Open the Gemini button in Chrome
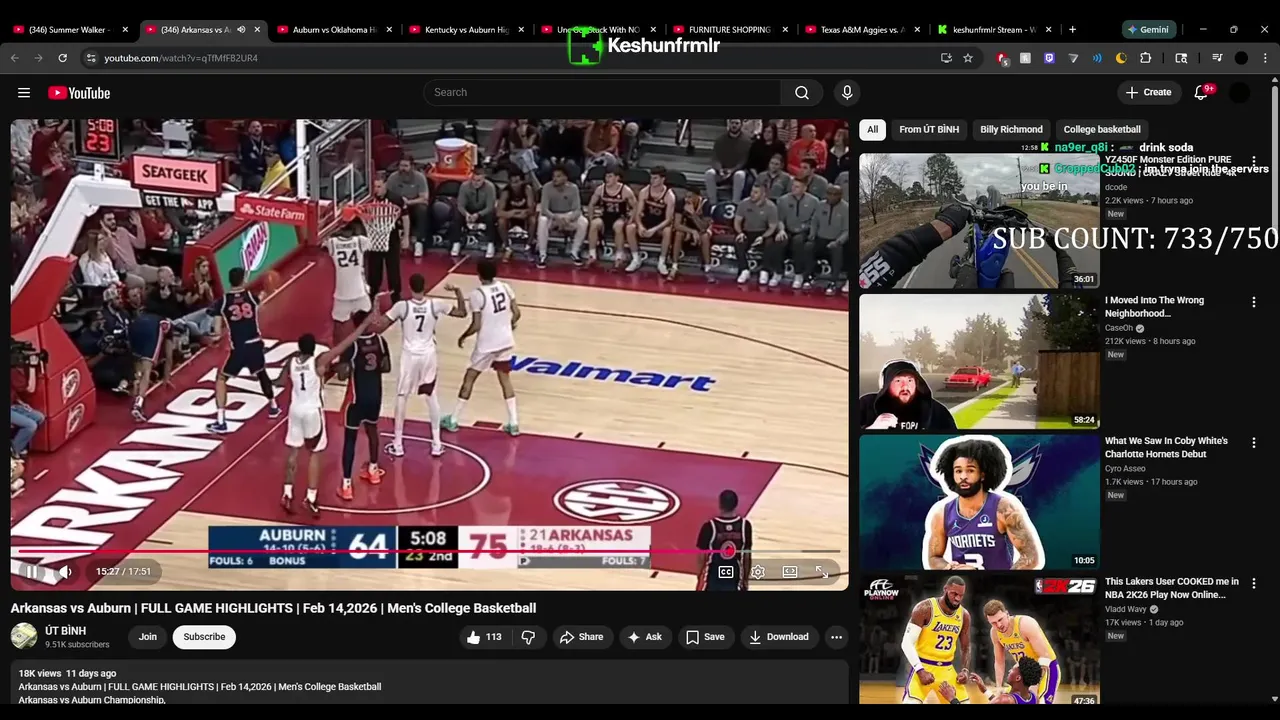 click(x=1151, y=30)
